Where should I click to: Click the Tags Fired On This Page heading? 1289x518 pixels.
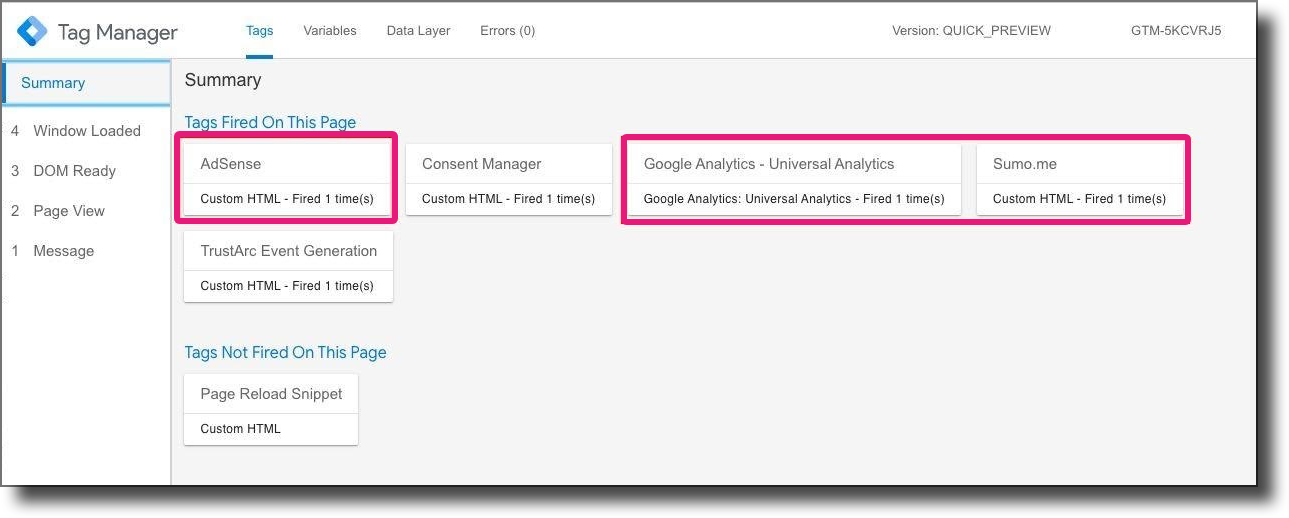[270, 122]
